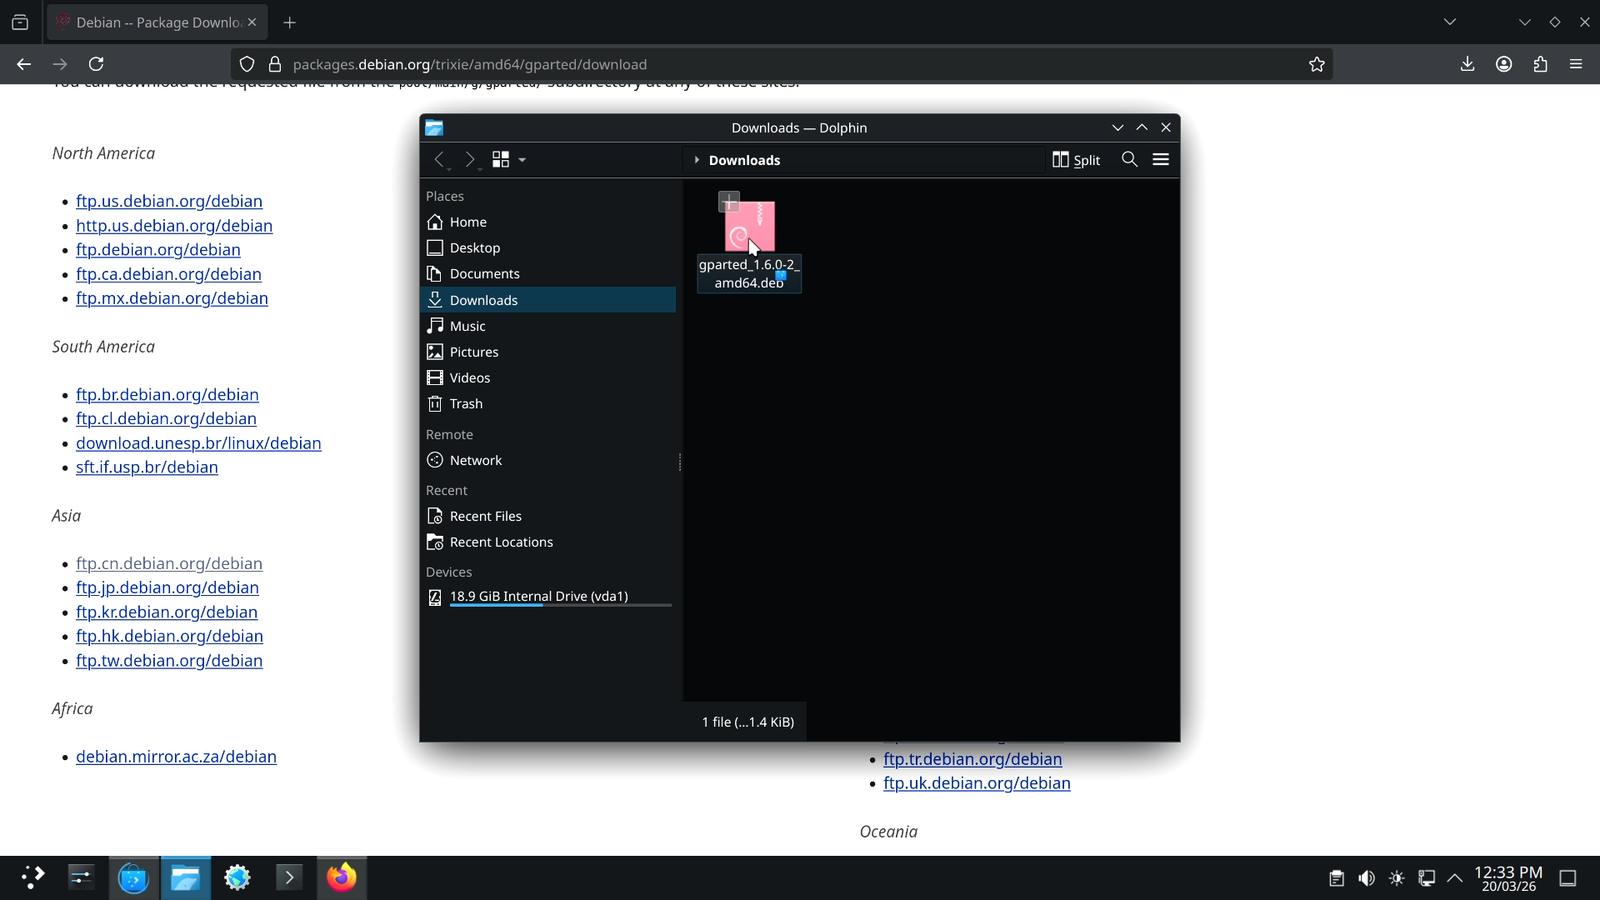Screen dimensions: 1600x900
Task: Go forward in Dolphin folder history
Action: point(470,160)
